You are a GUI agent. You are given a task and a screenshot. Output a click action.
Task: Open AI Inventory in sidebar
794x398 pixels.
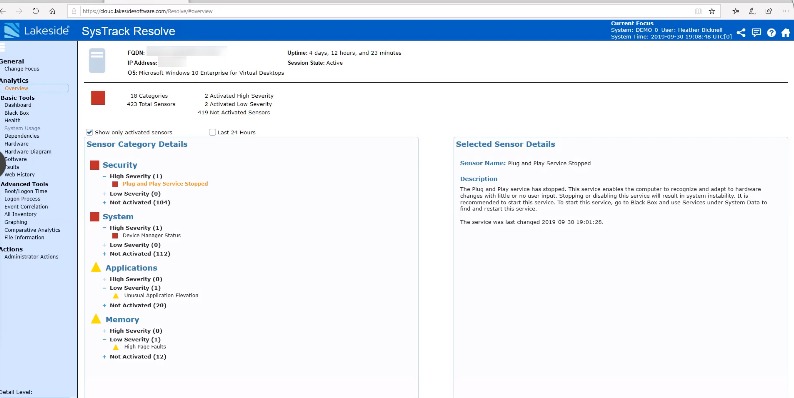20,214
